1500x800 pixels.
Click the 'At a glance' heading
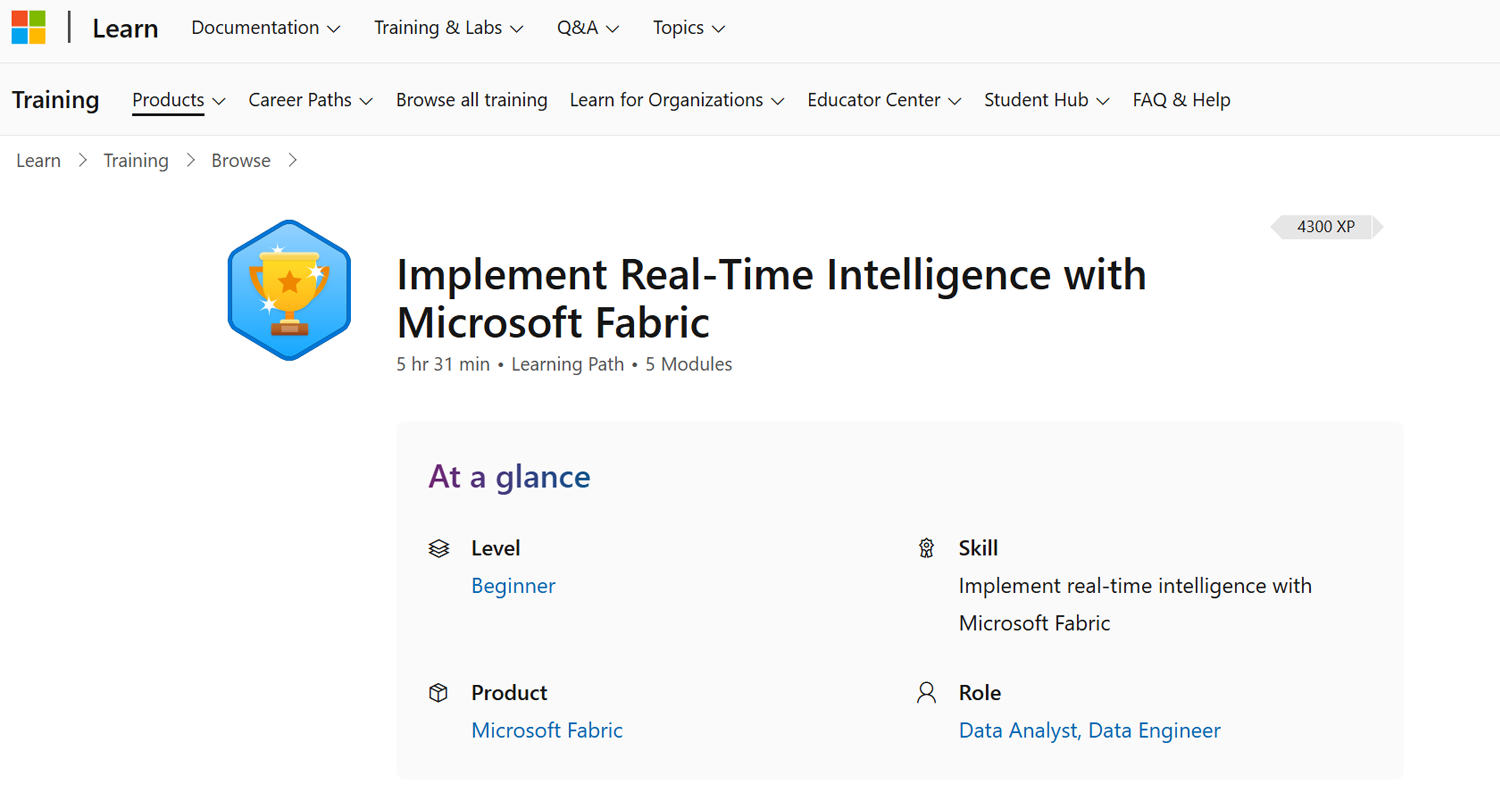point(509,476)
